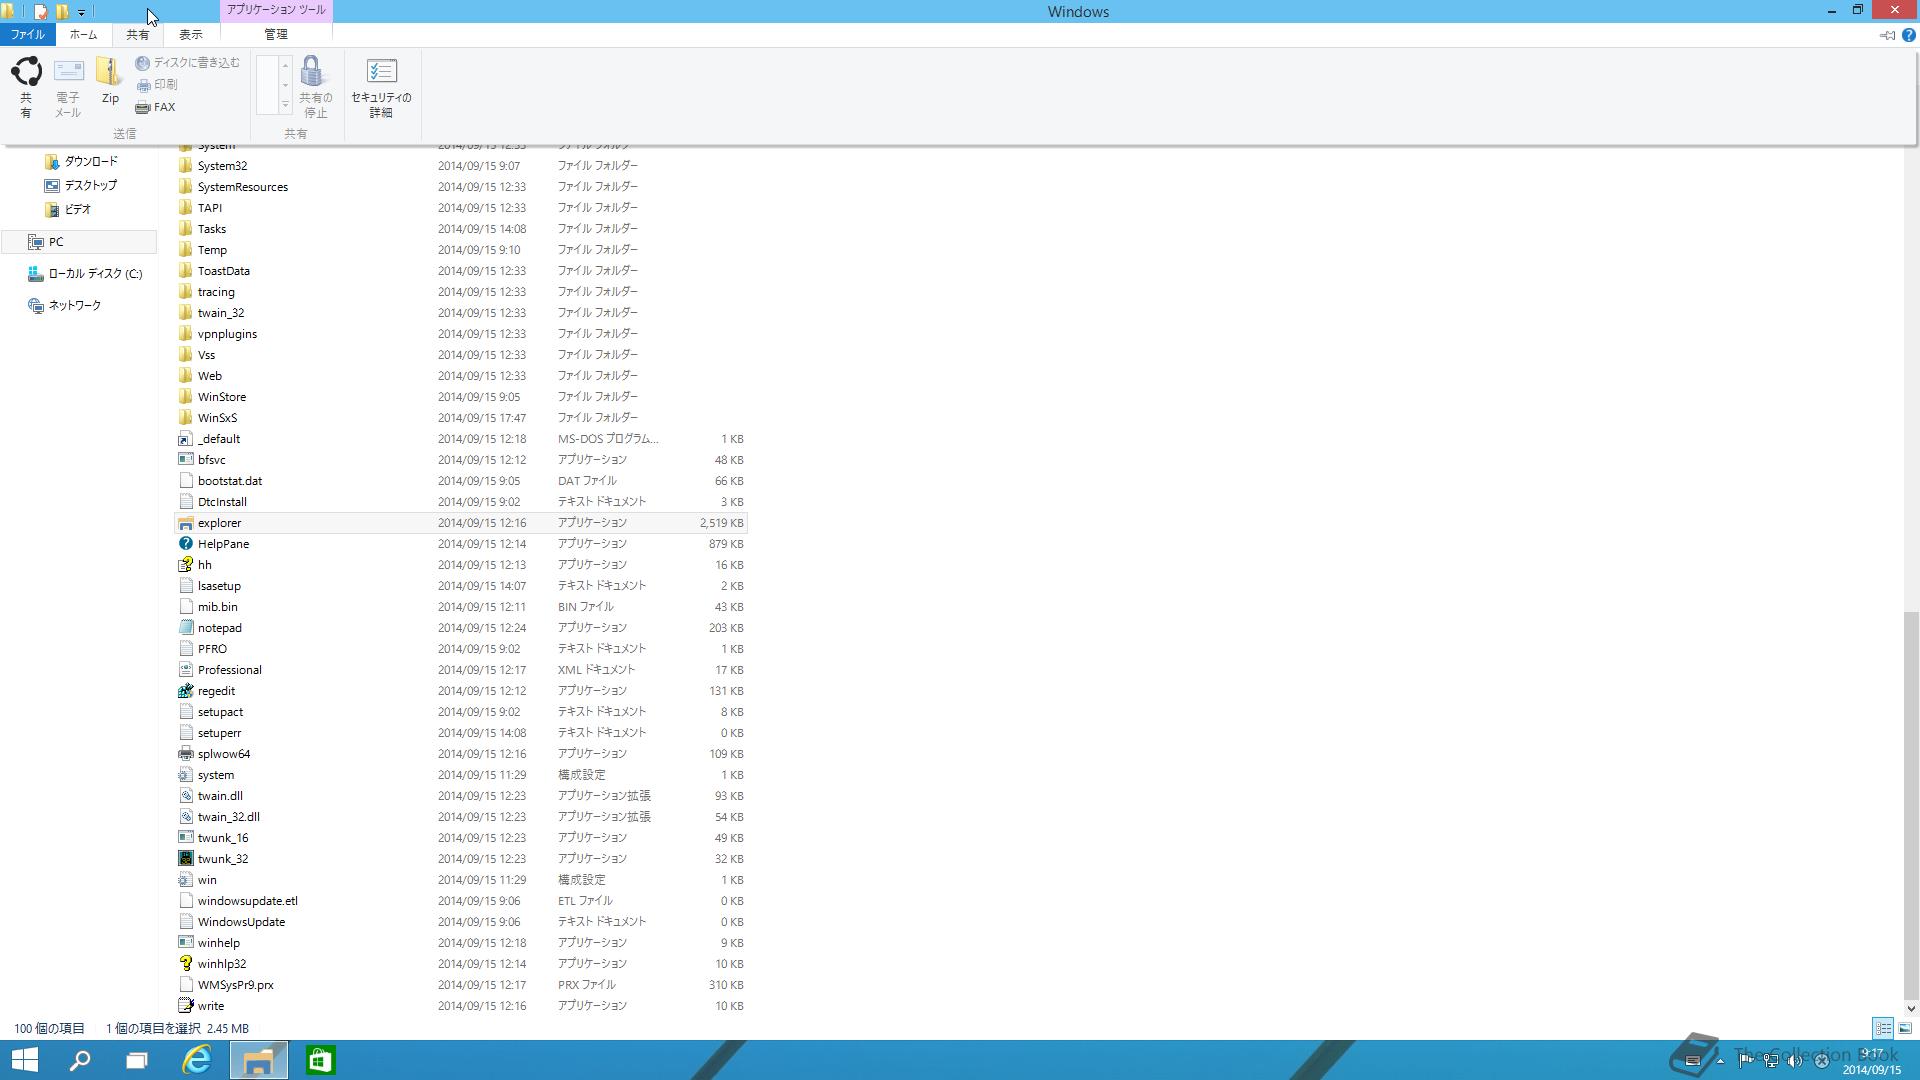Switch to Large icons view in status bar

point(1905,1028)
